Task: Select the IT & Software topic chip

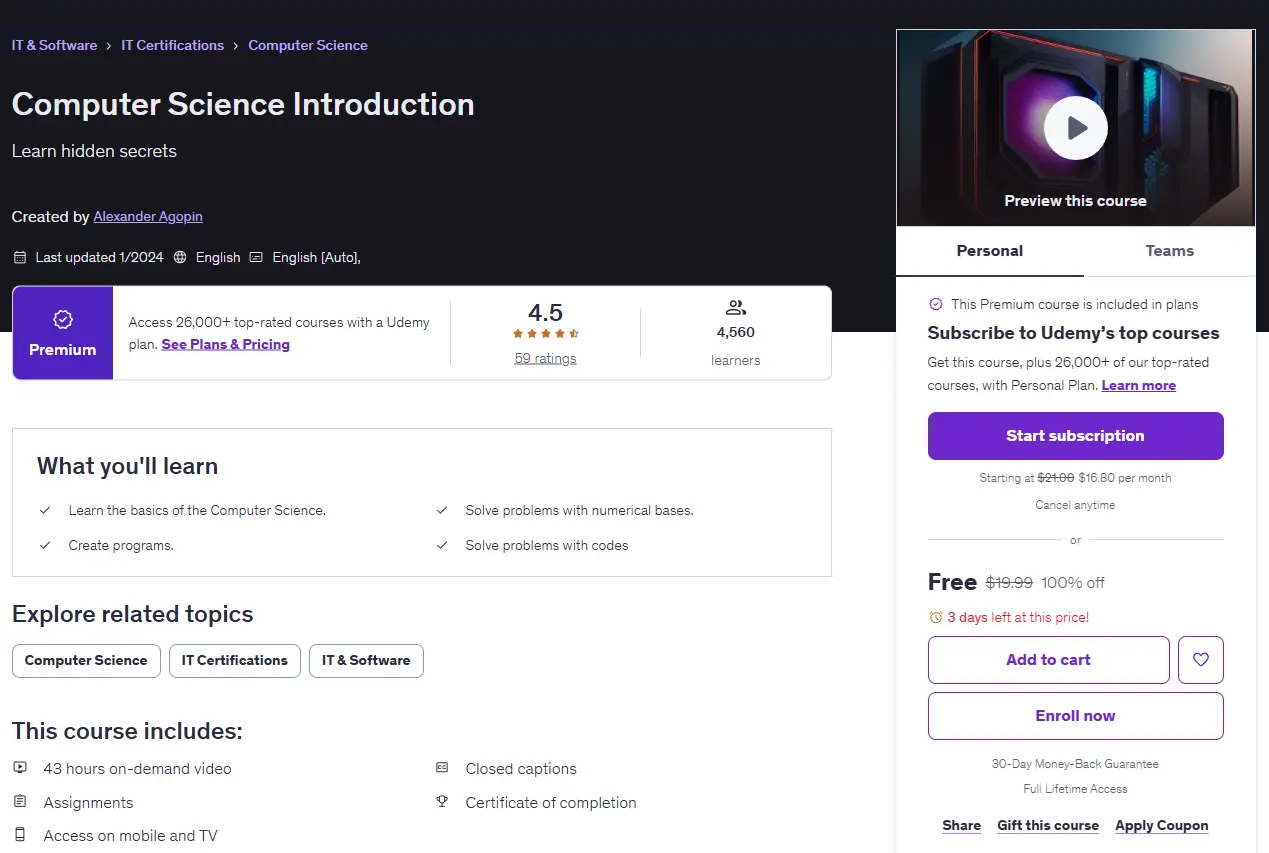Action: 366,661
